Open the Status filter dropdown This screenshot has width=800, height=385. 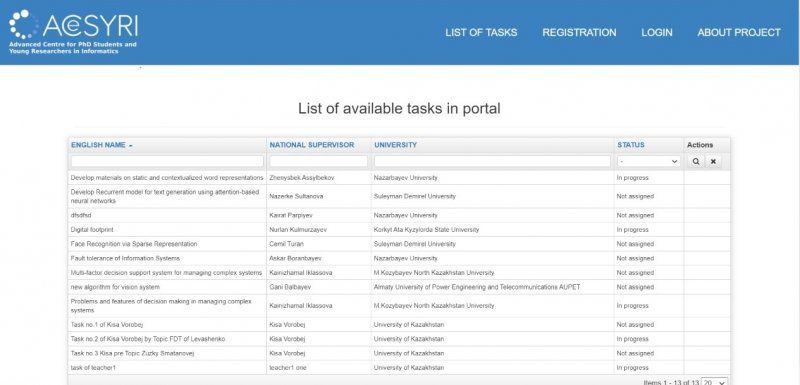pyautogui.click(x=648, y=162)
